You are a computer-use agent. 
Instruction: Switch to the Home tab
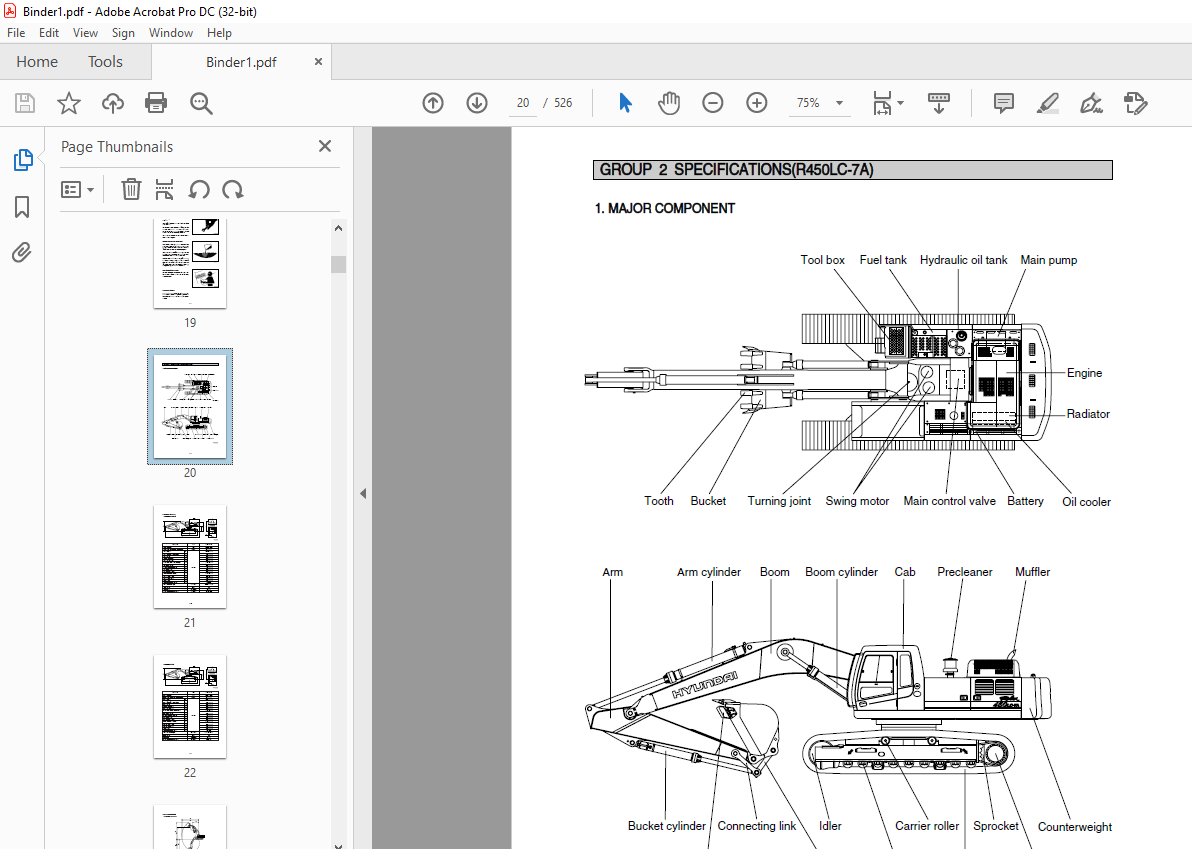coord(36,62)
